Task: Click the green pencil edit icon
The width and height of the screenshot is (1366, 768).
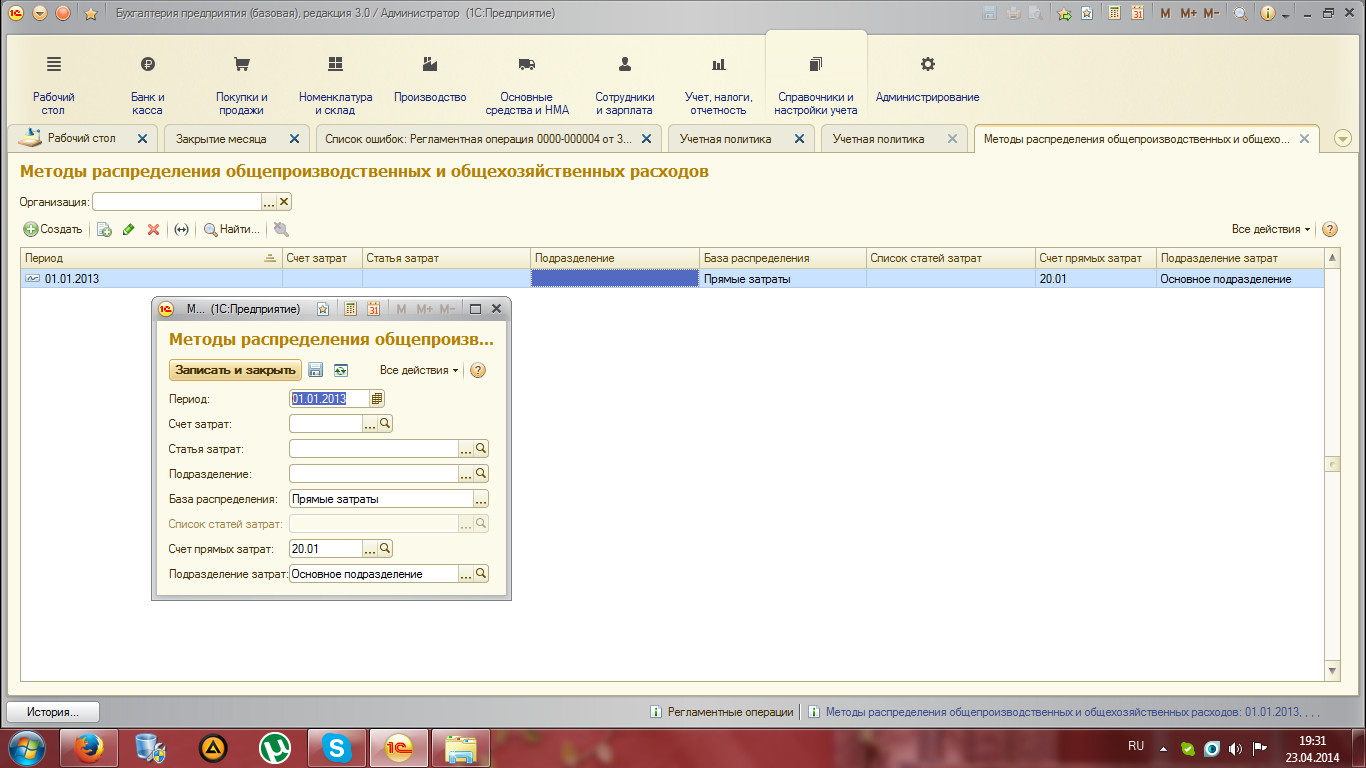Action: (128, 229)
